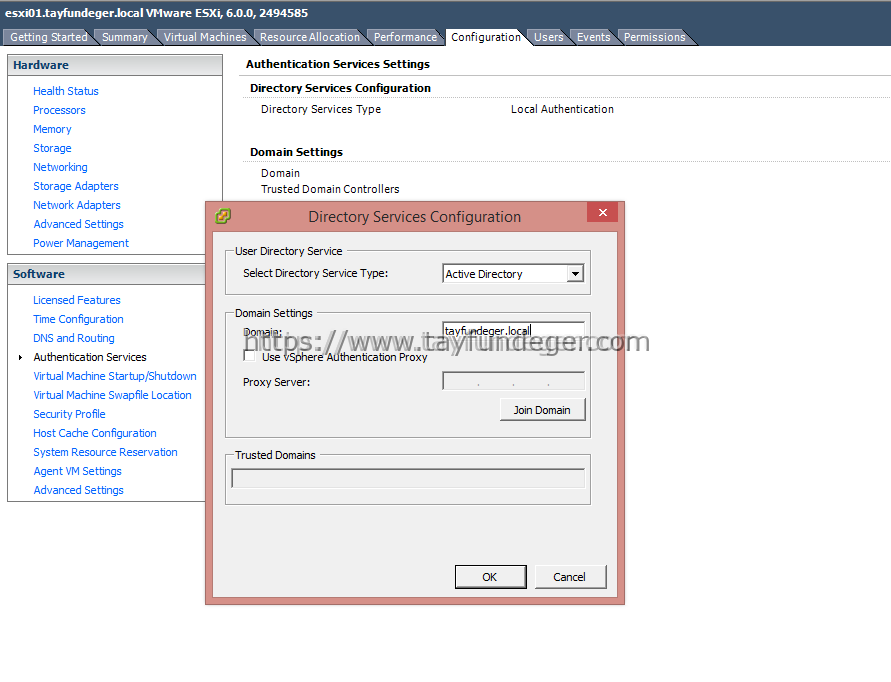Open Network Adapters link
This screenshot has height=682, width=891.
pos(77,205)
